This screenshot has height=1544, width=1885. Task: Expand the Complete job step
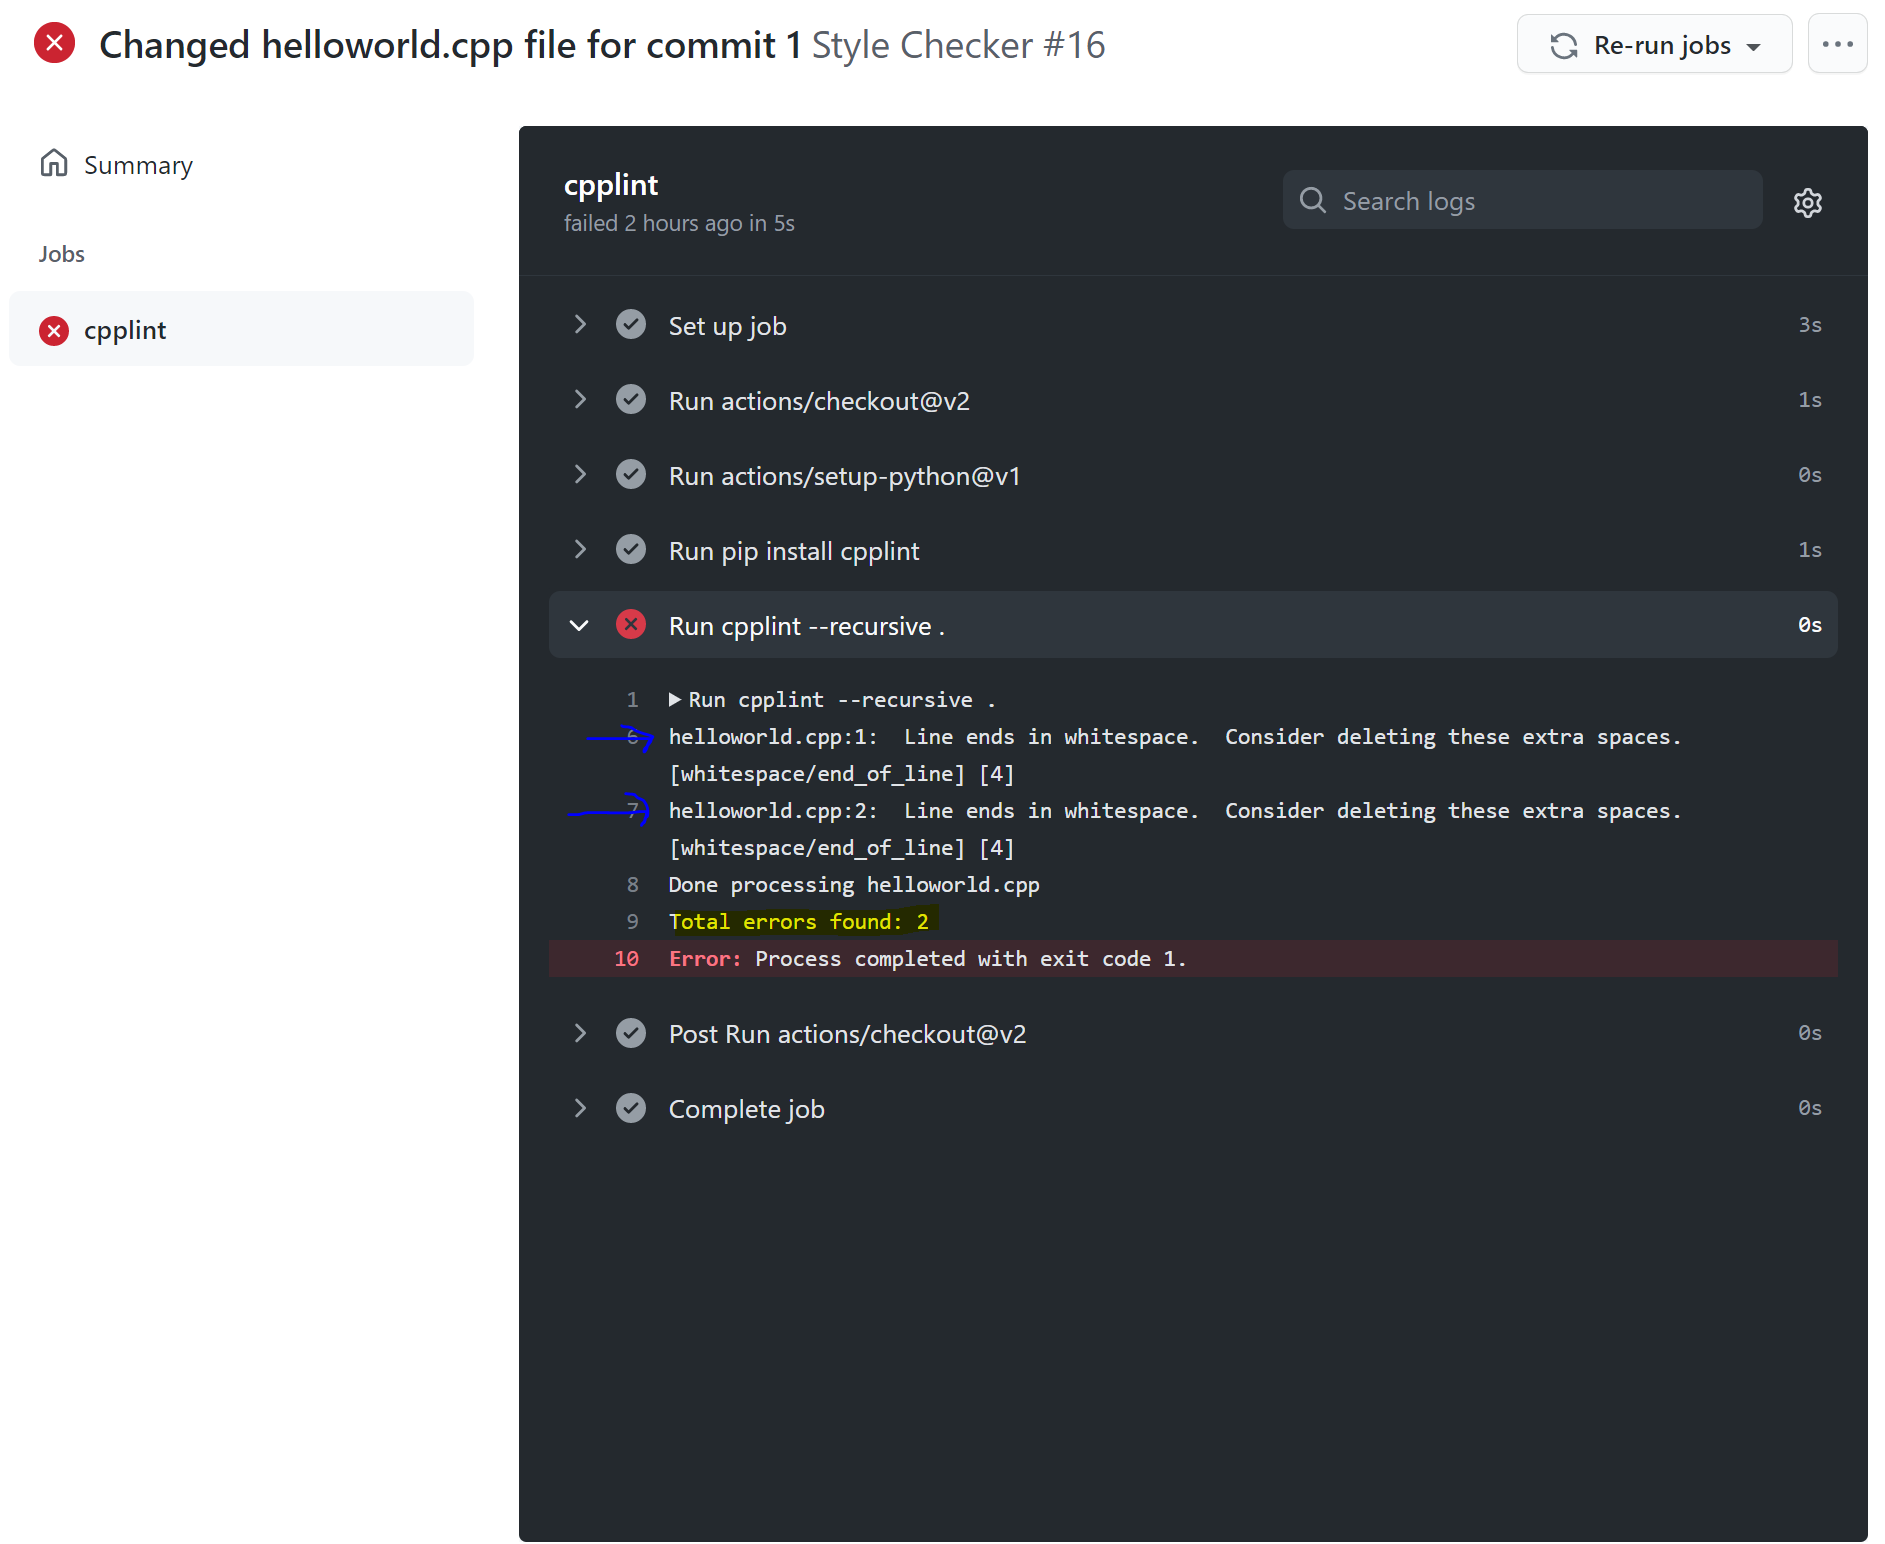[580, 1107]
